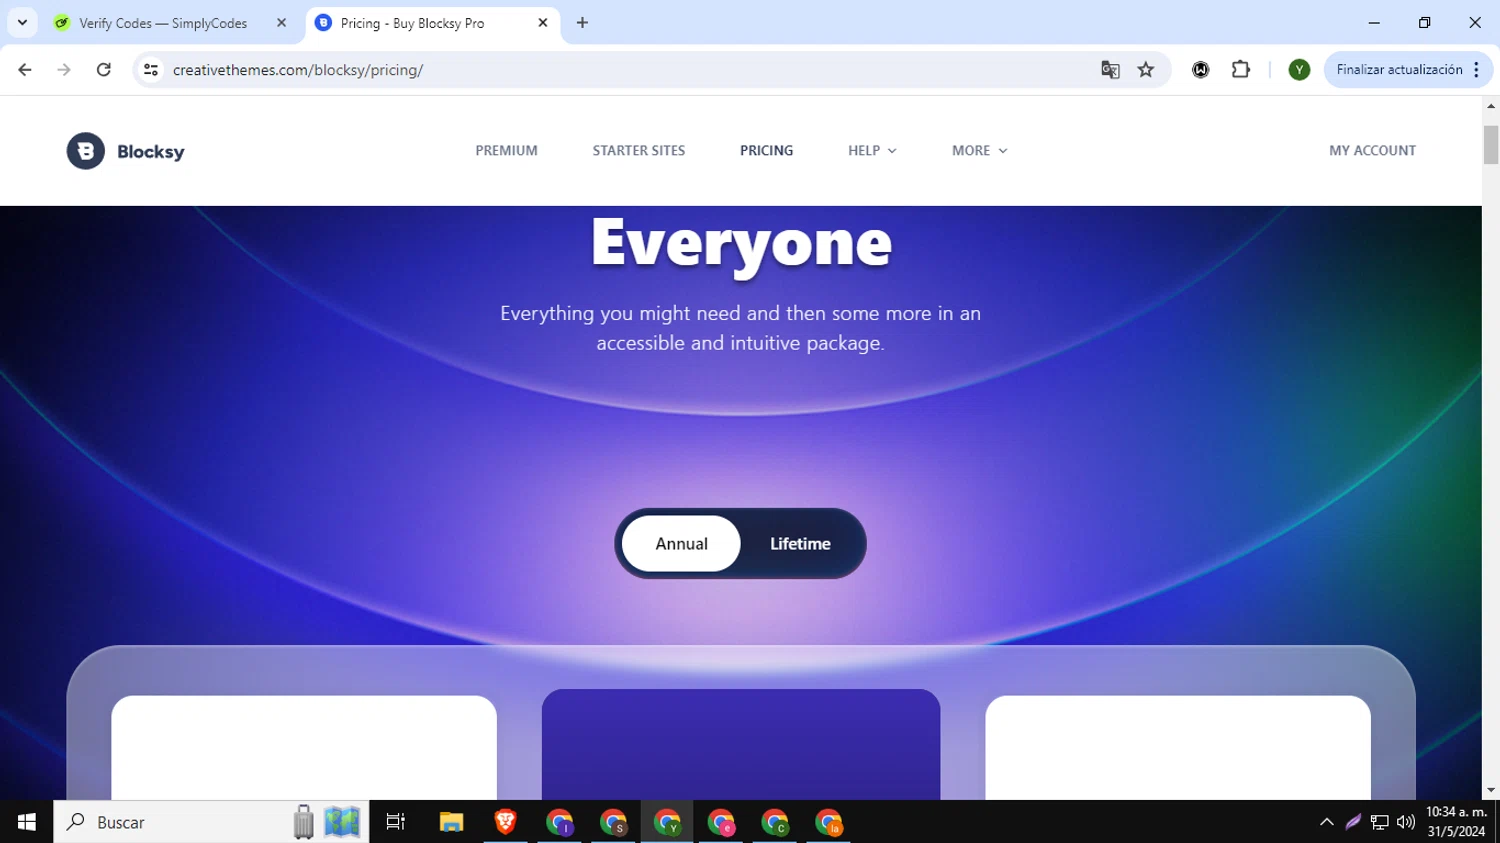This screenshot has height=843, width=1500.
Task: Expand the MORE dropdown menu
Action: [x=979, y=151]
